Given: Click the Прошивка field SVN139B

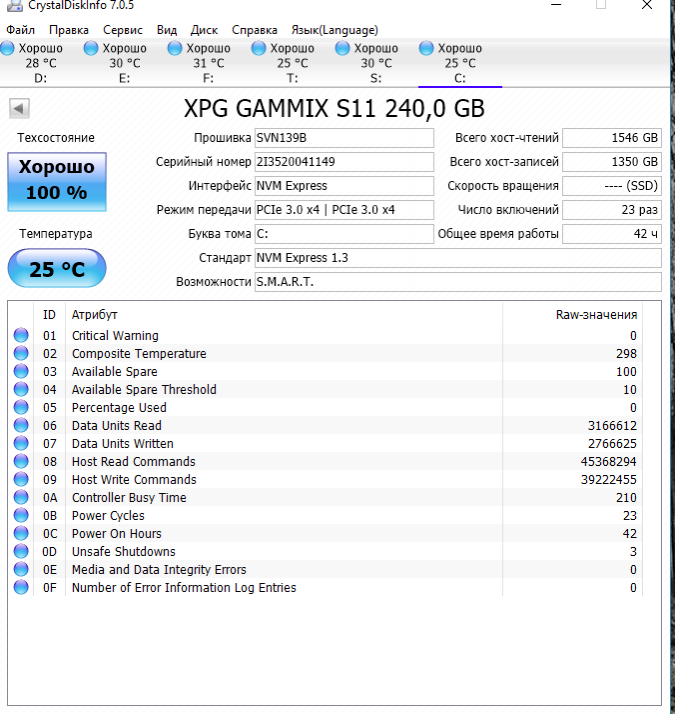Looking at the screenshot, I should [344, 138].
